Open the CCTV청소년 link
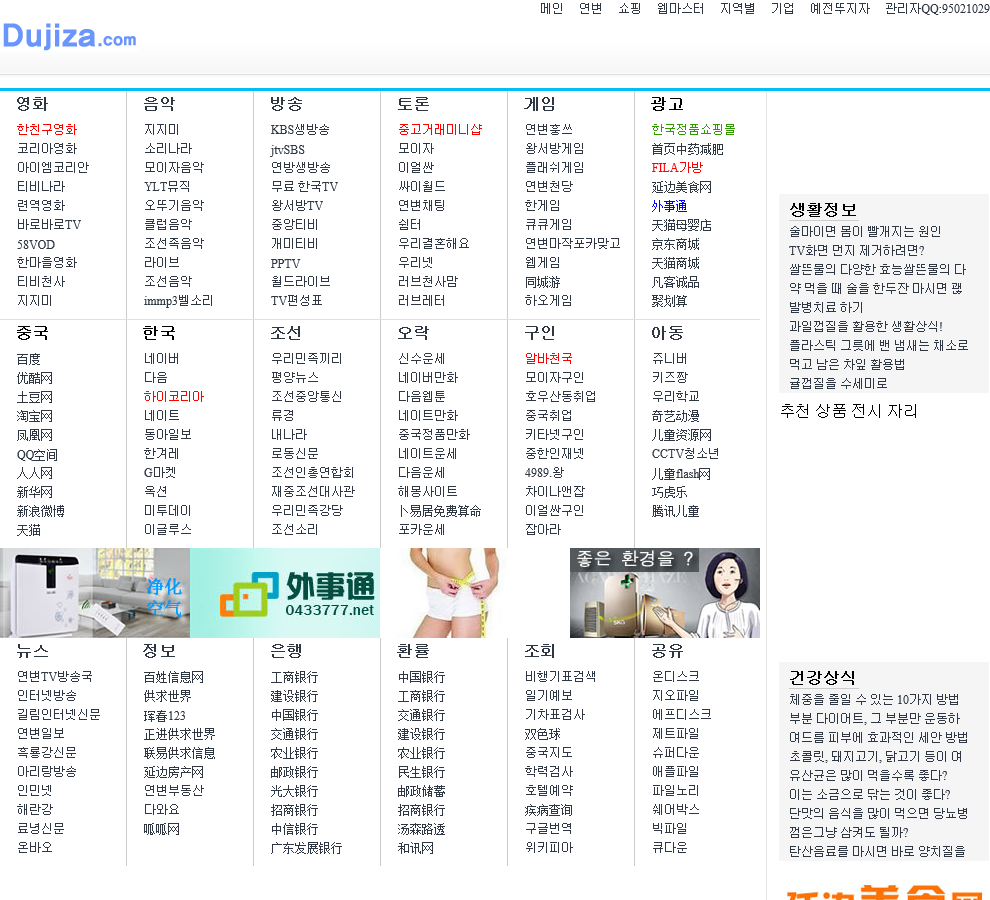This screenshot has height=900, width=990. tap(685, 453)
